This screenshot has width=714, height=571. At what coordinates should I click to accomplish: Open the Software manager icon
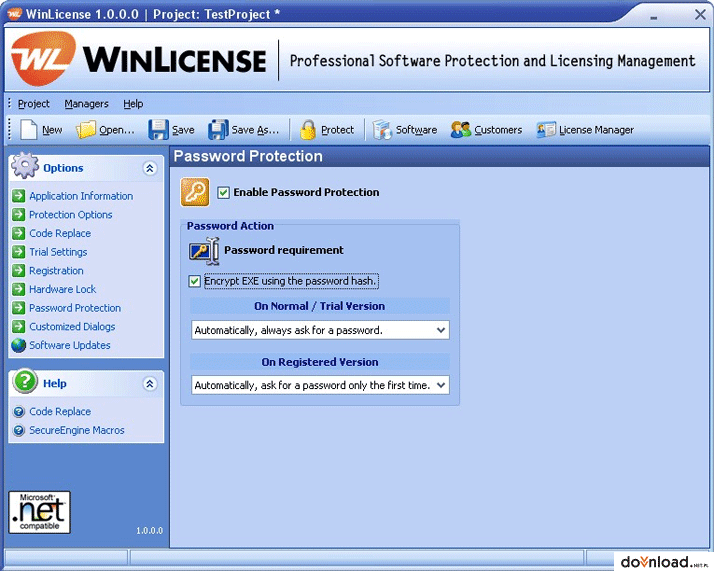[x=382, y=130]
